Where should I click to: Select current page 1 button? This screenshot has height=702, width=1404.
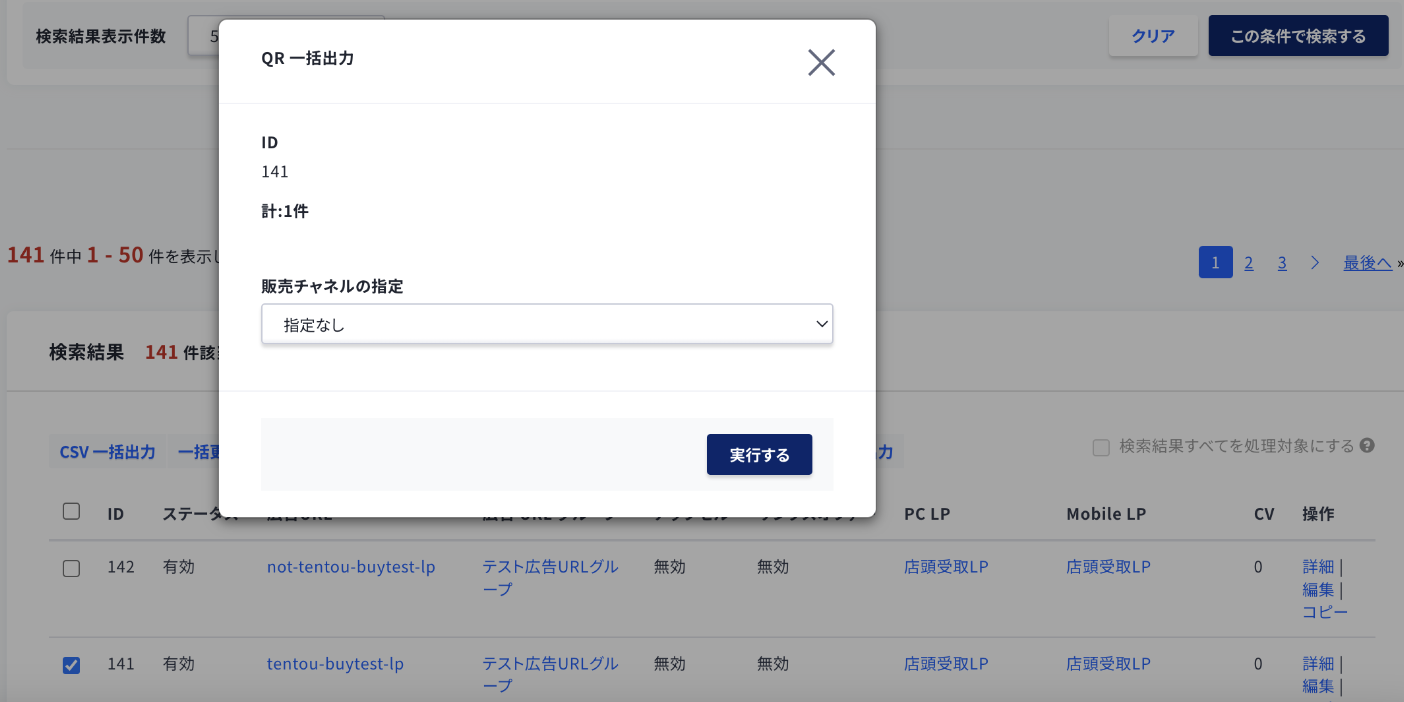pyautogui.click(x=1216, y=262)
